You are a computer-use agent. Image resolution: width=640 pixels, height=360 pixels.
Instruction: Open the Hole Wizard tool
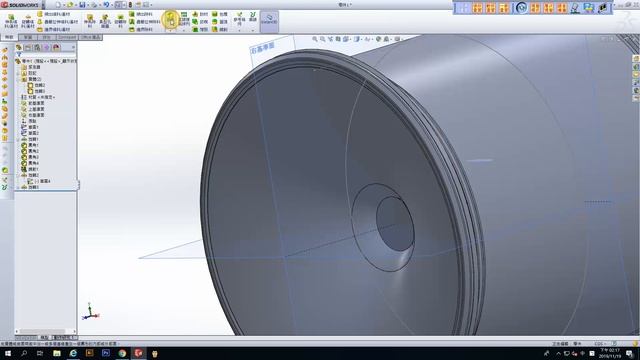(105, 21)
